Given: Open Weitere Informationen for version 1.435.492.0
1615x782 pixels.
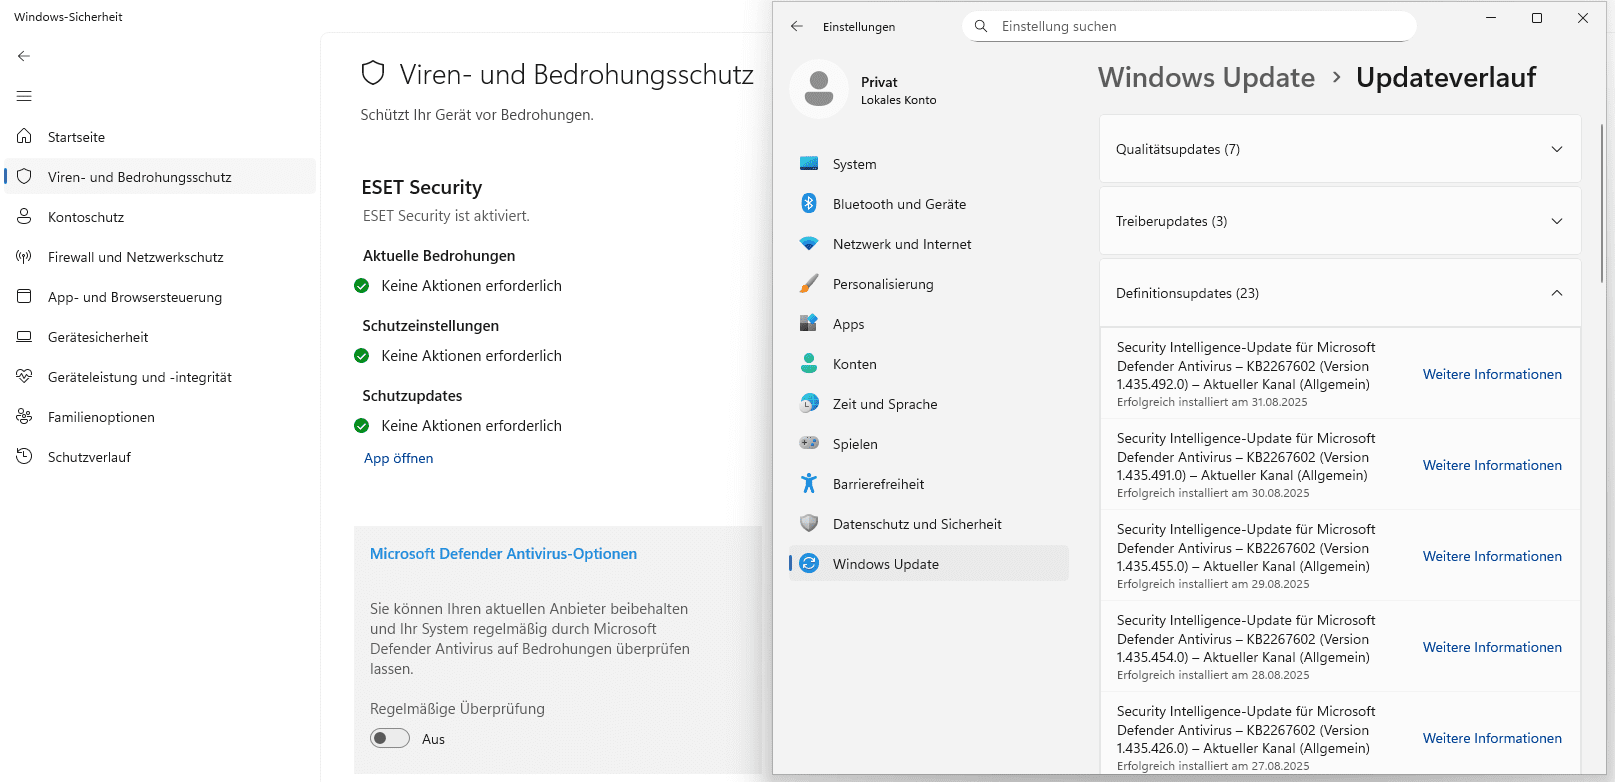Looking at the screenshot, I should click(1492, 374).
